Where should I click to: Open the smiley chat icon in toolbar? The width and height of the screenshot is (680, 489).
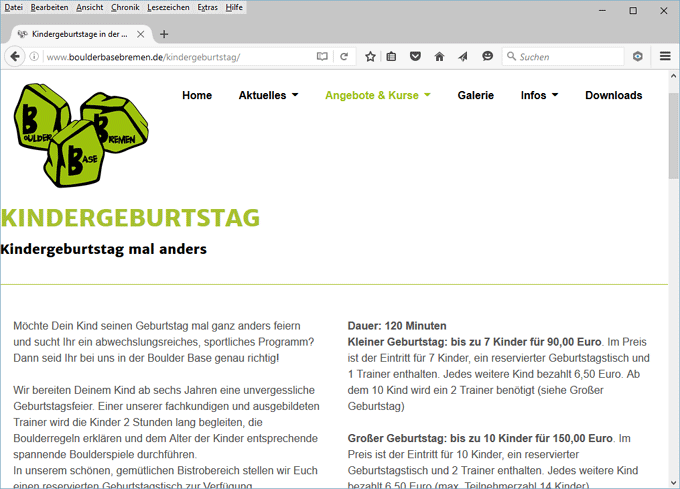(487, 56)
